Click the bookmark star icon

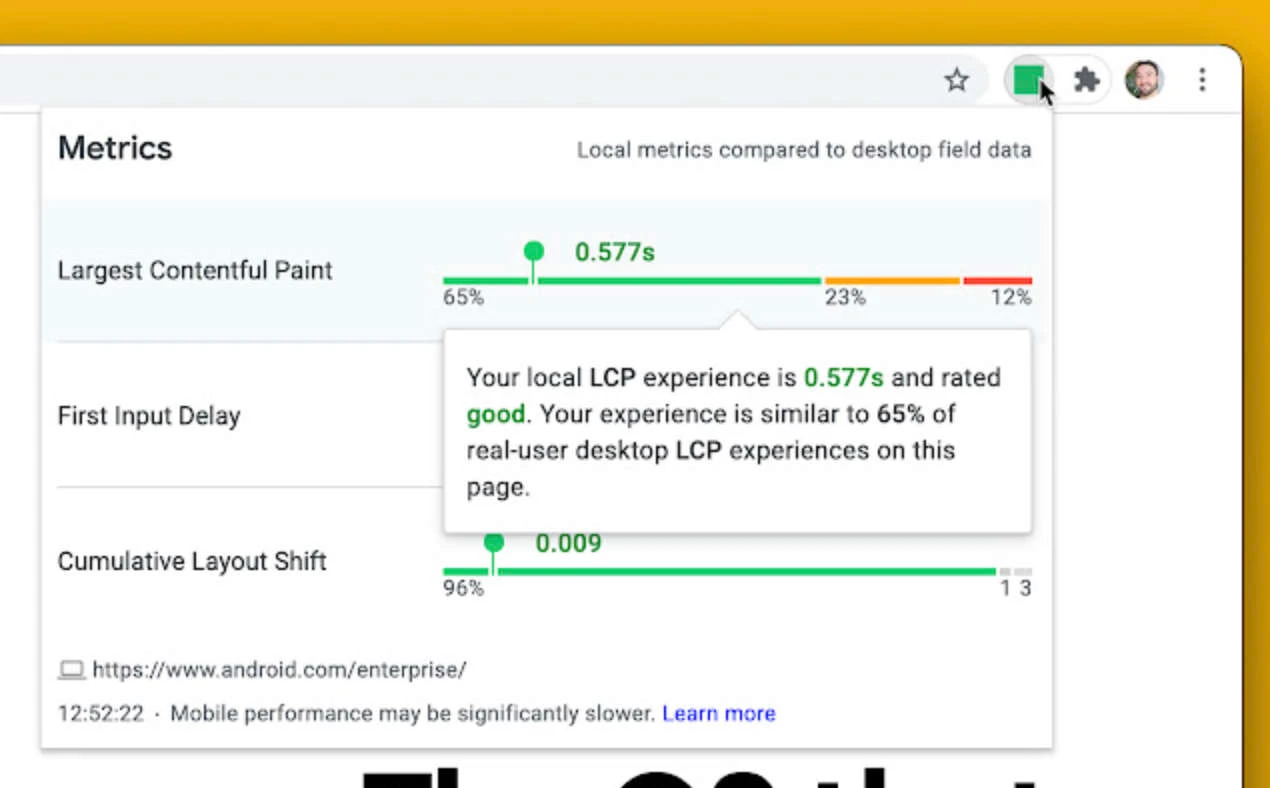pos(956,80)
